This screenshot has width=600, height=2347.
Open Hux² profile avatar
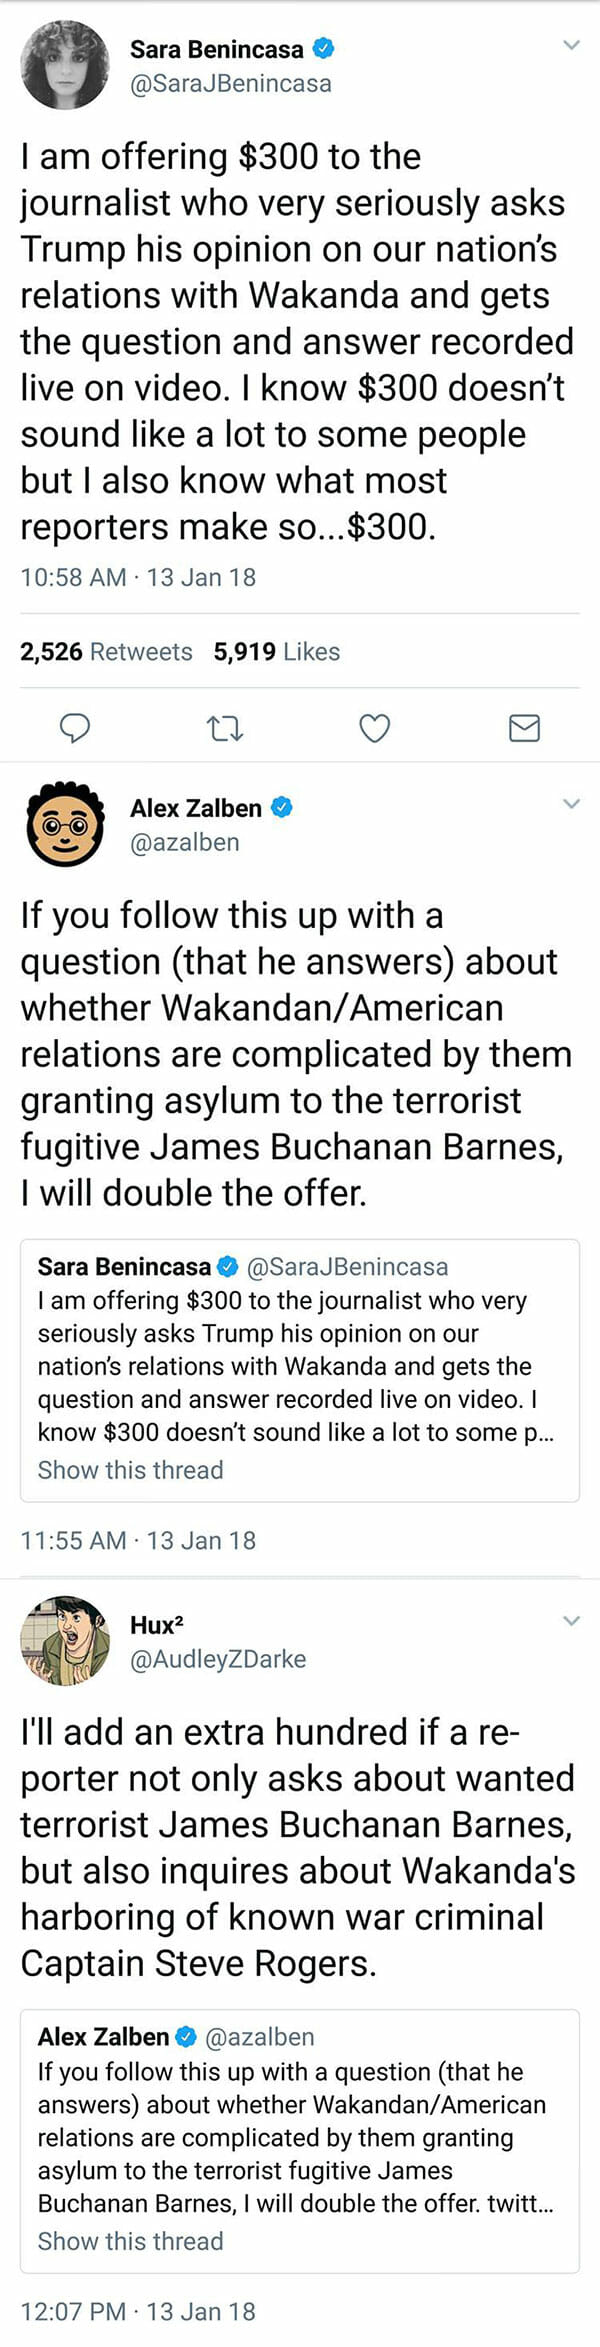tap(65, 1641)
